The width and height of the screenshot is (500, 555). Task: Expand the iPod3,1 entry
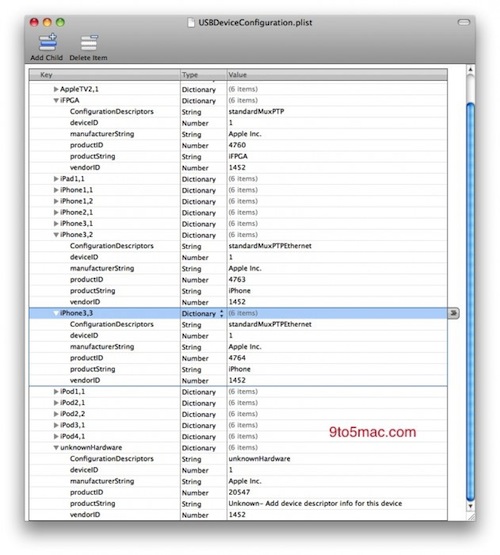coord(56,425)
